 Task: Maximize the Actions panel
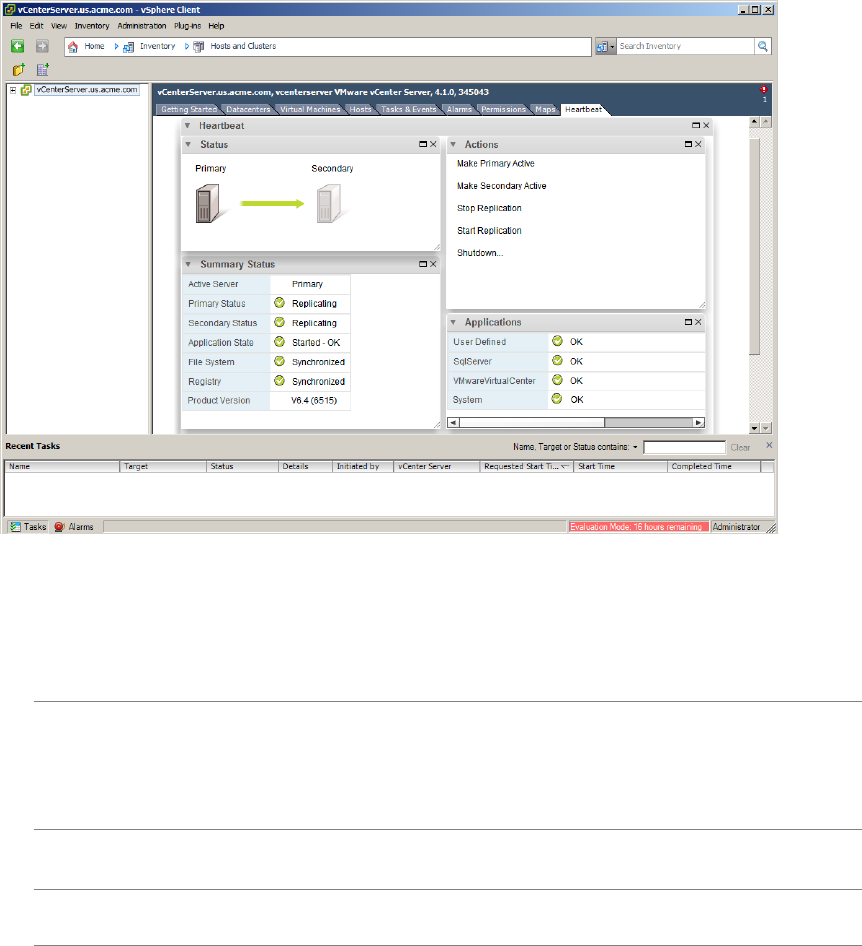(x=688, y=144)
